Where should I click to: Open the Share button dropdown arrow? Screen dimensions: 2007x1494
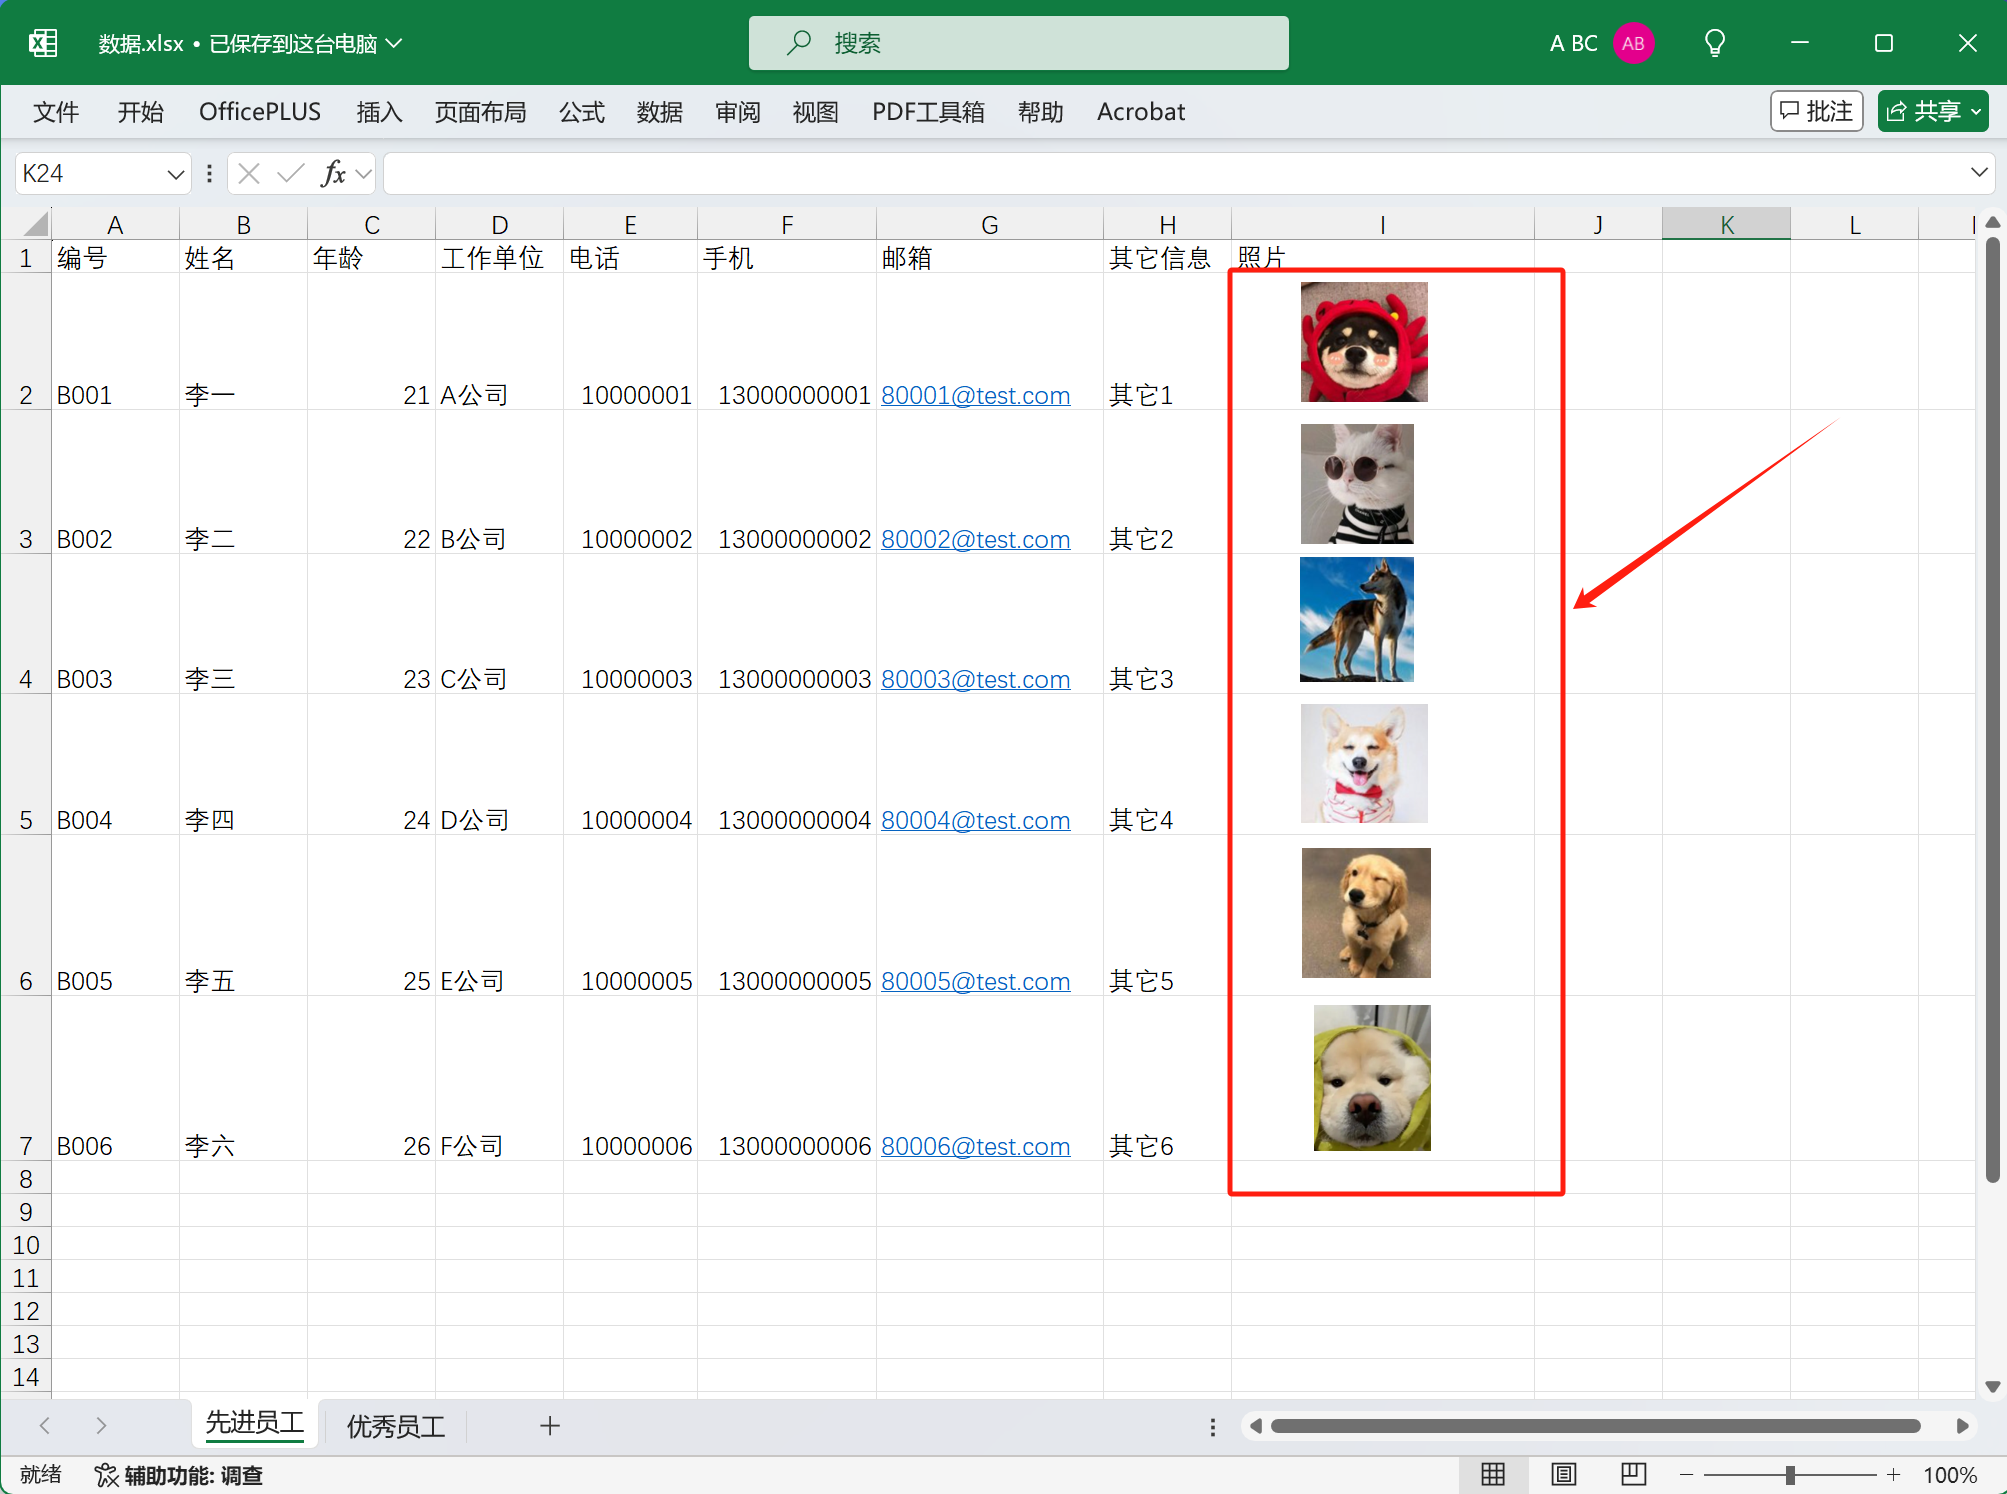[1976, 112]
